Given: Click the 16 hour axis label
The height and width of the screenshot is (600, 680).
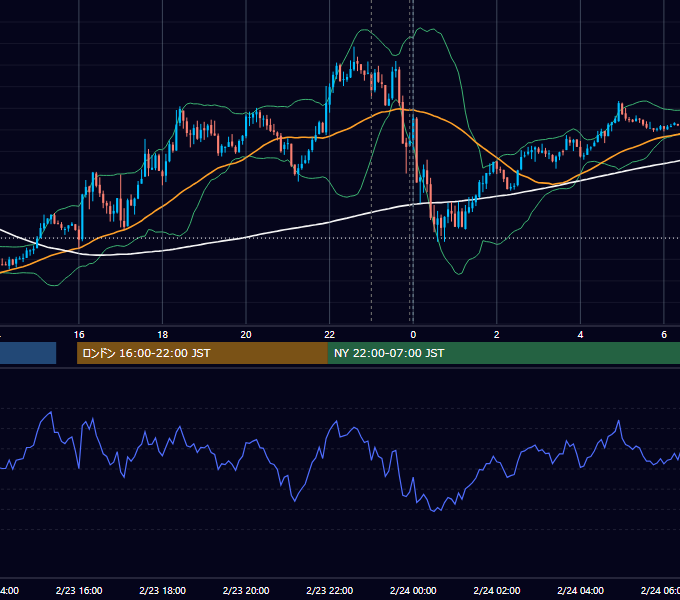Looking at the screenshot, I should [x=79, y=335].
